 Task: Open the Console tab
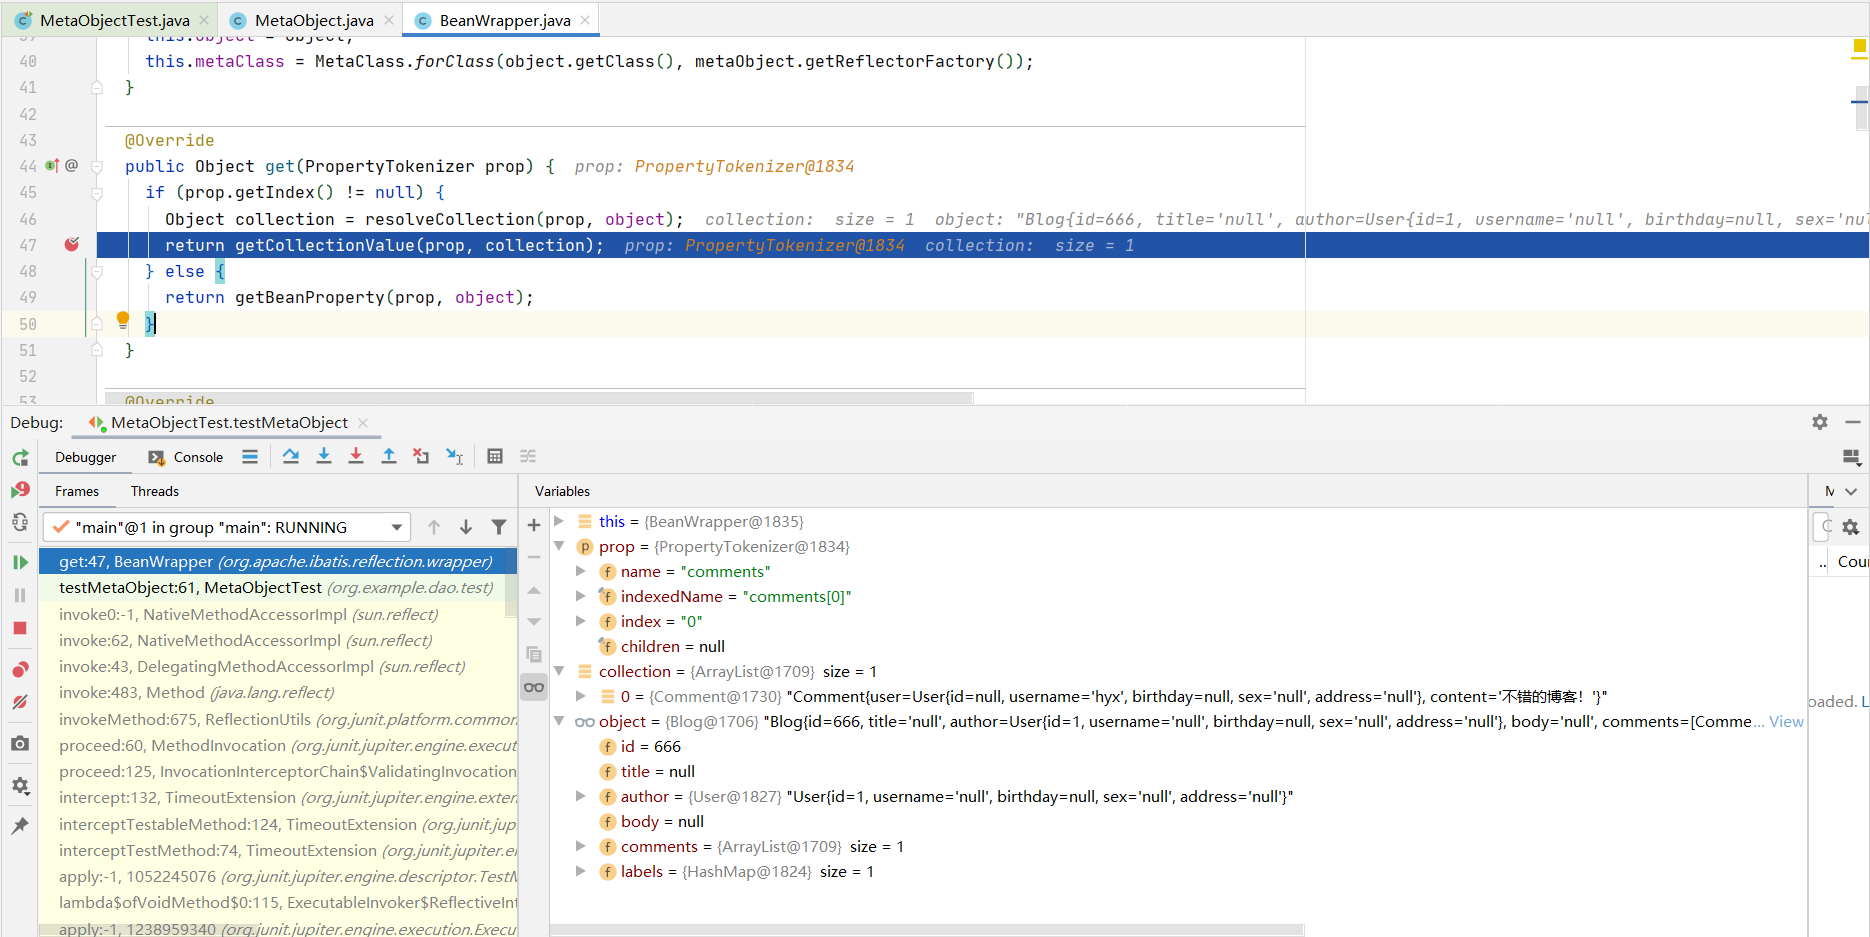pos(187,457)
